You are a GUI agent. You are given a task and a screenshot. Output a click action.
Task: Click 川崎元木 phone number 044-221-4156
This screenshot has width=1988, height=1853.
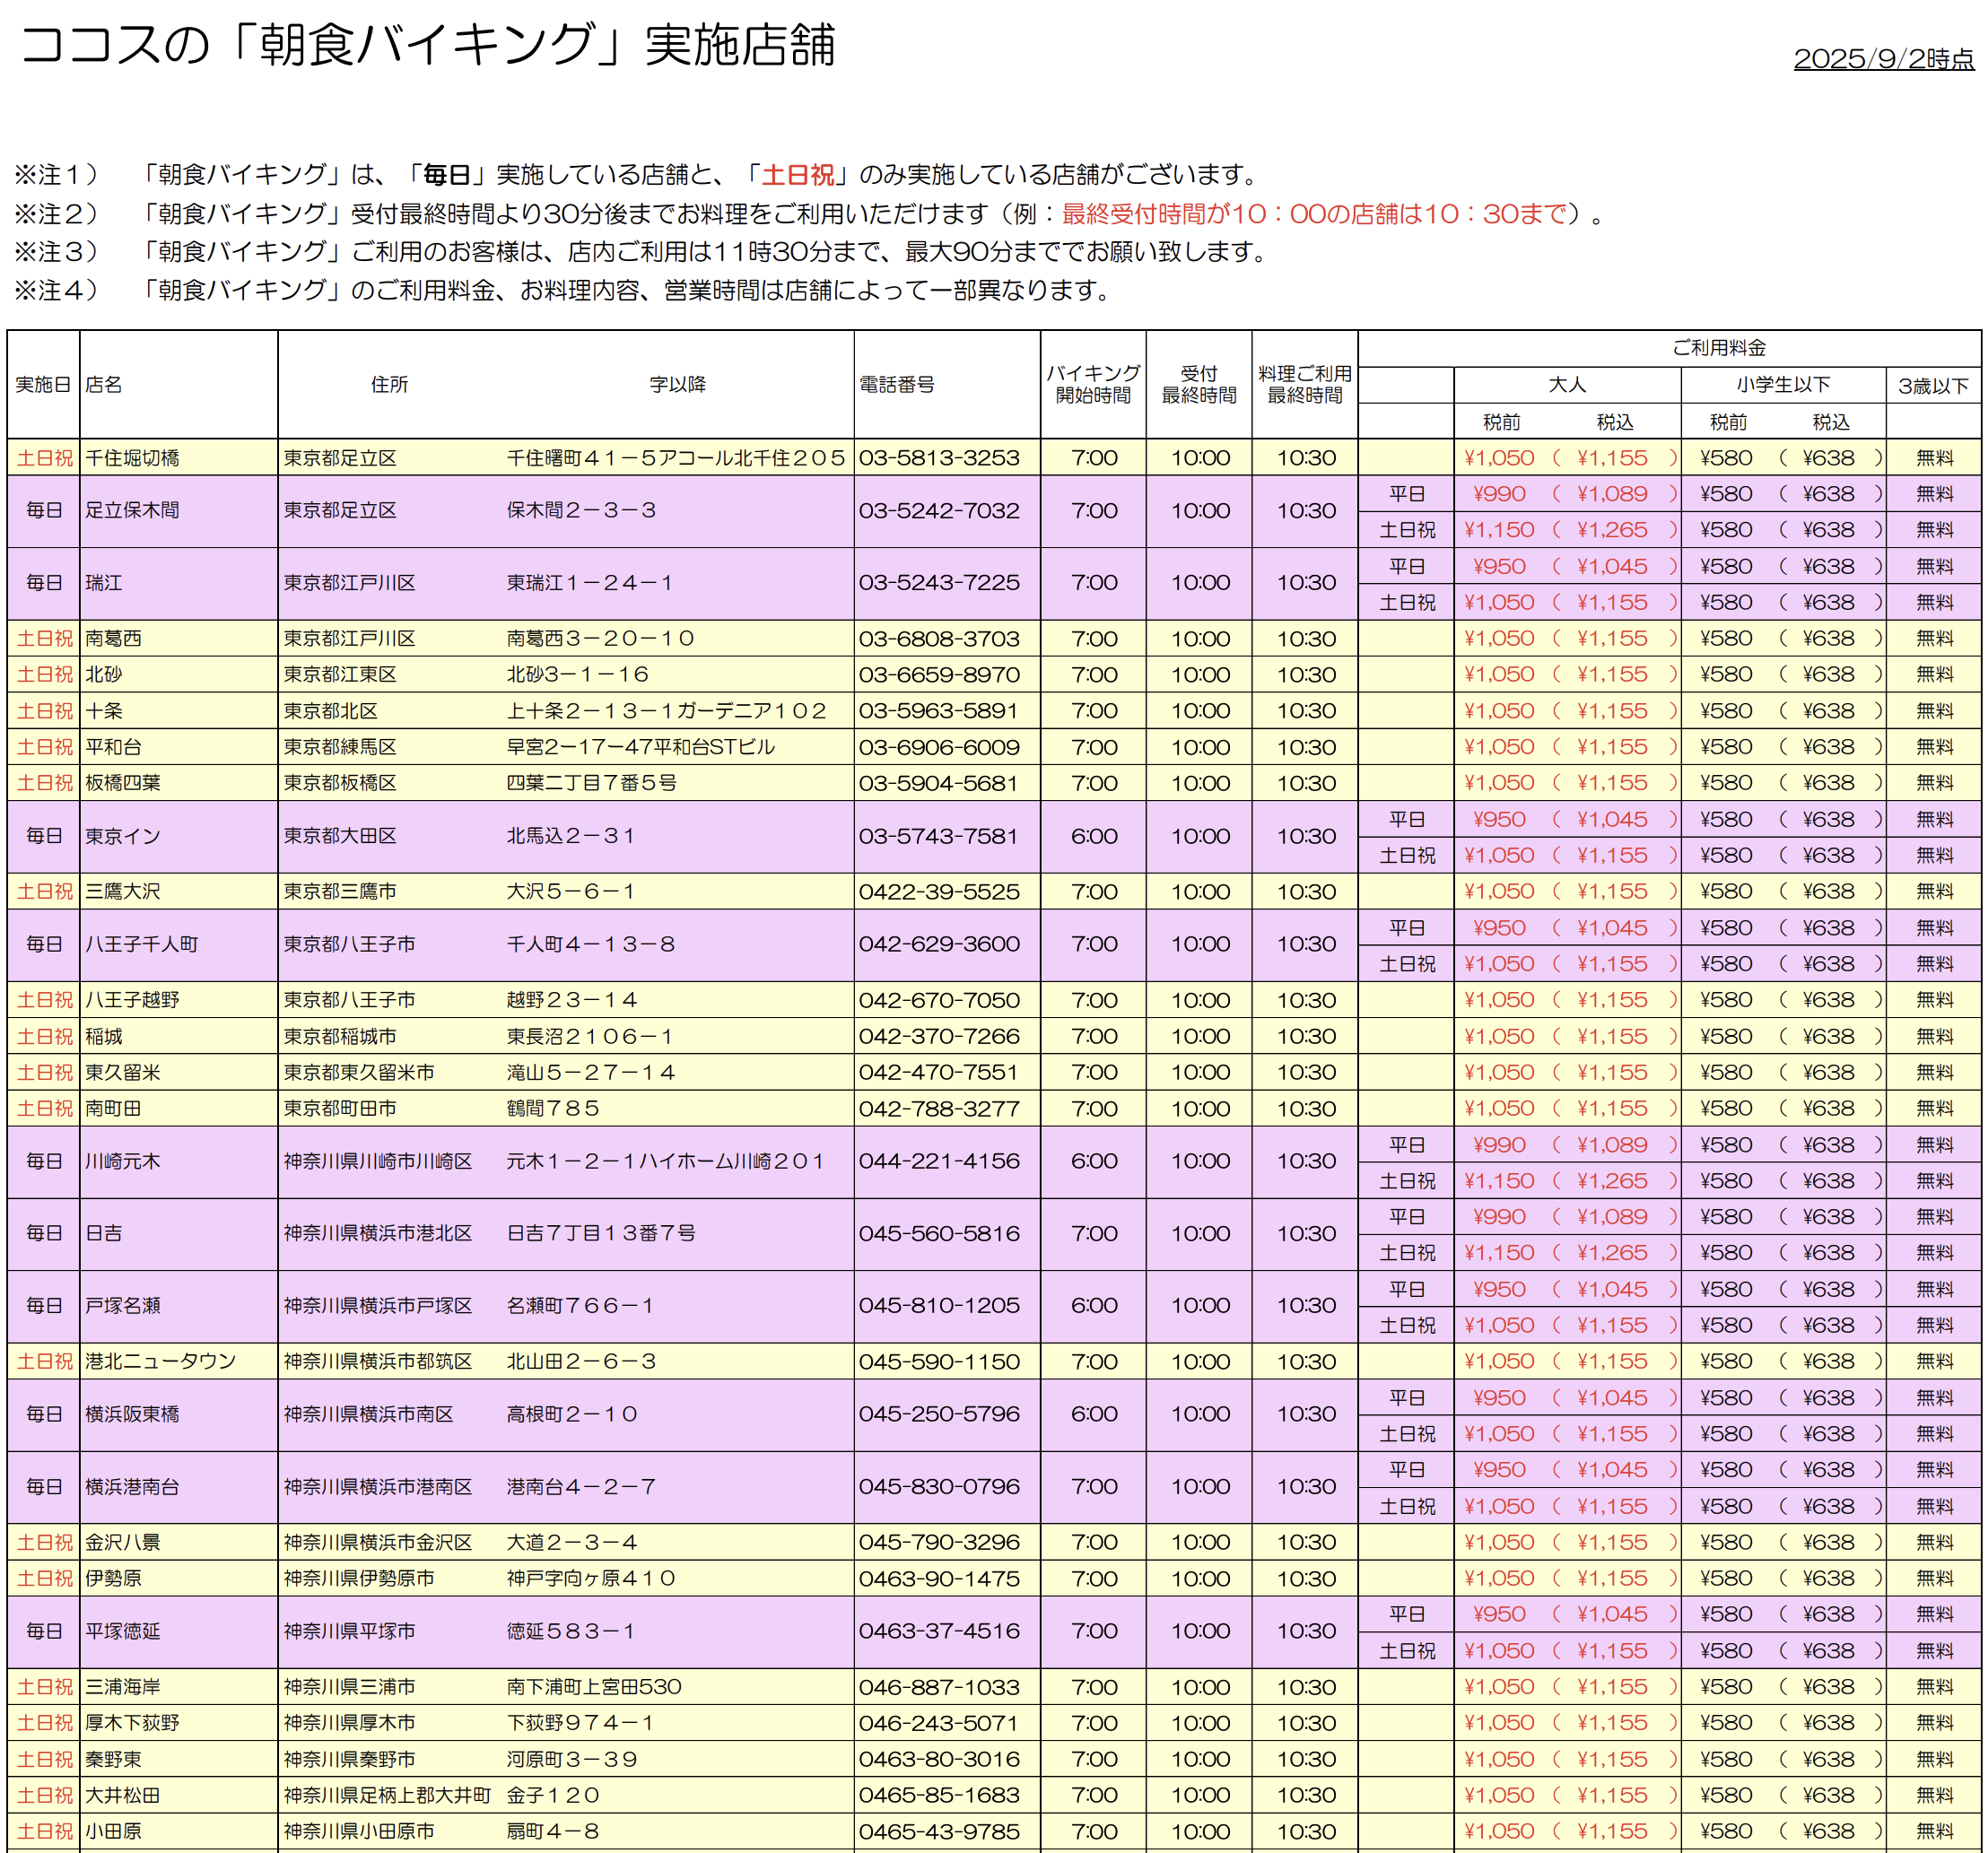coord(939,1161)
